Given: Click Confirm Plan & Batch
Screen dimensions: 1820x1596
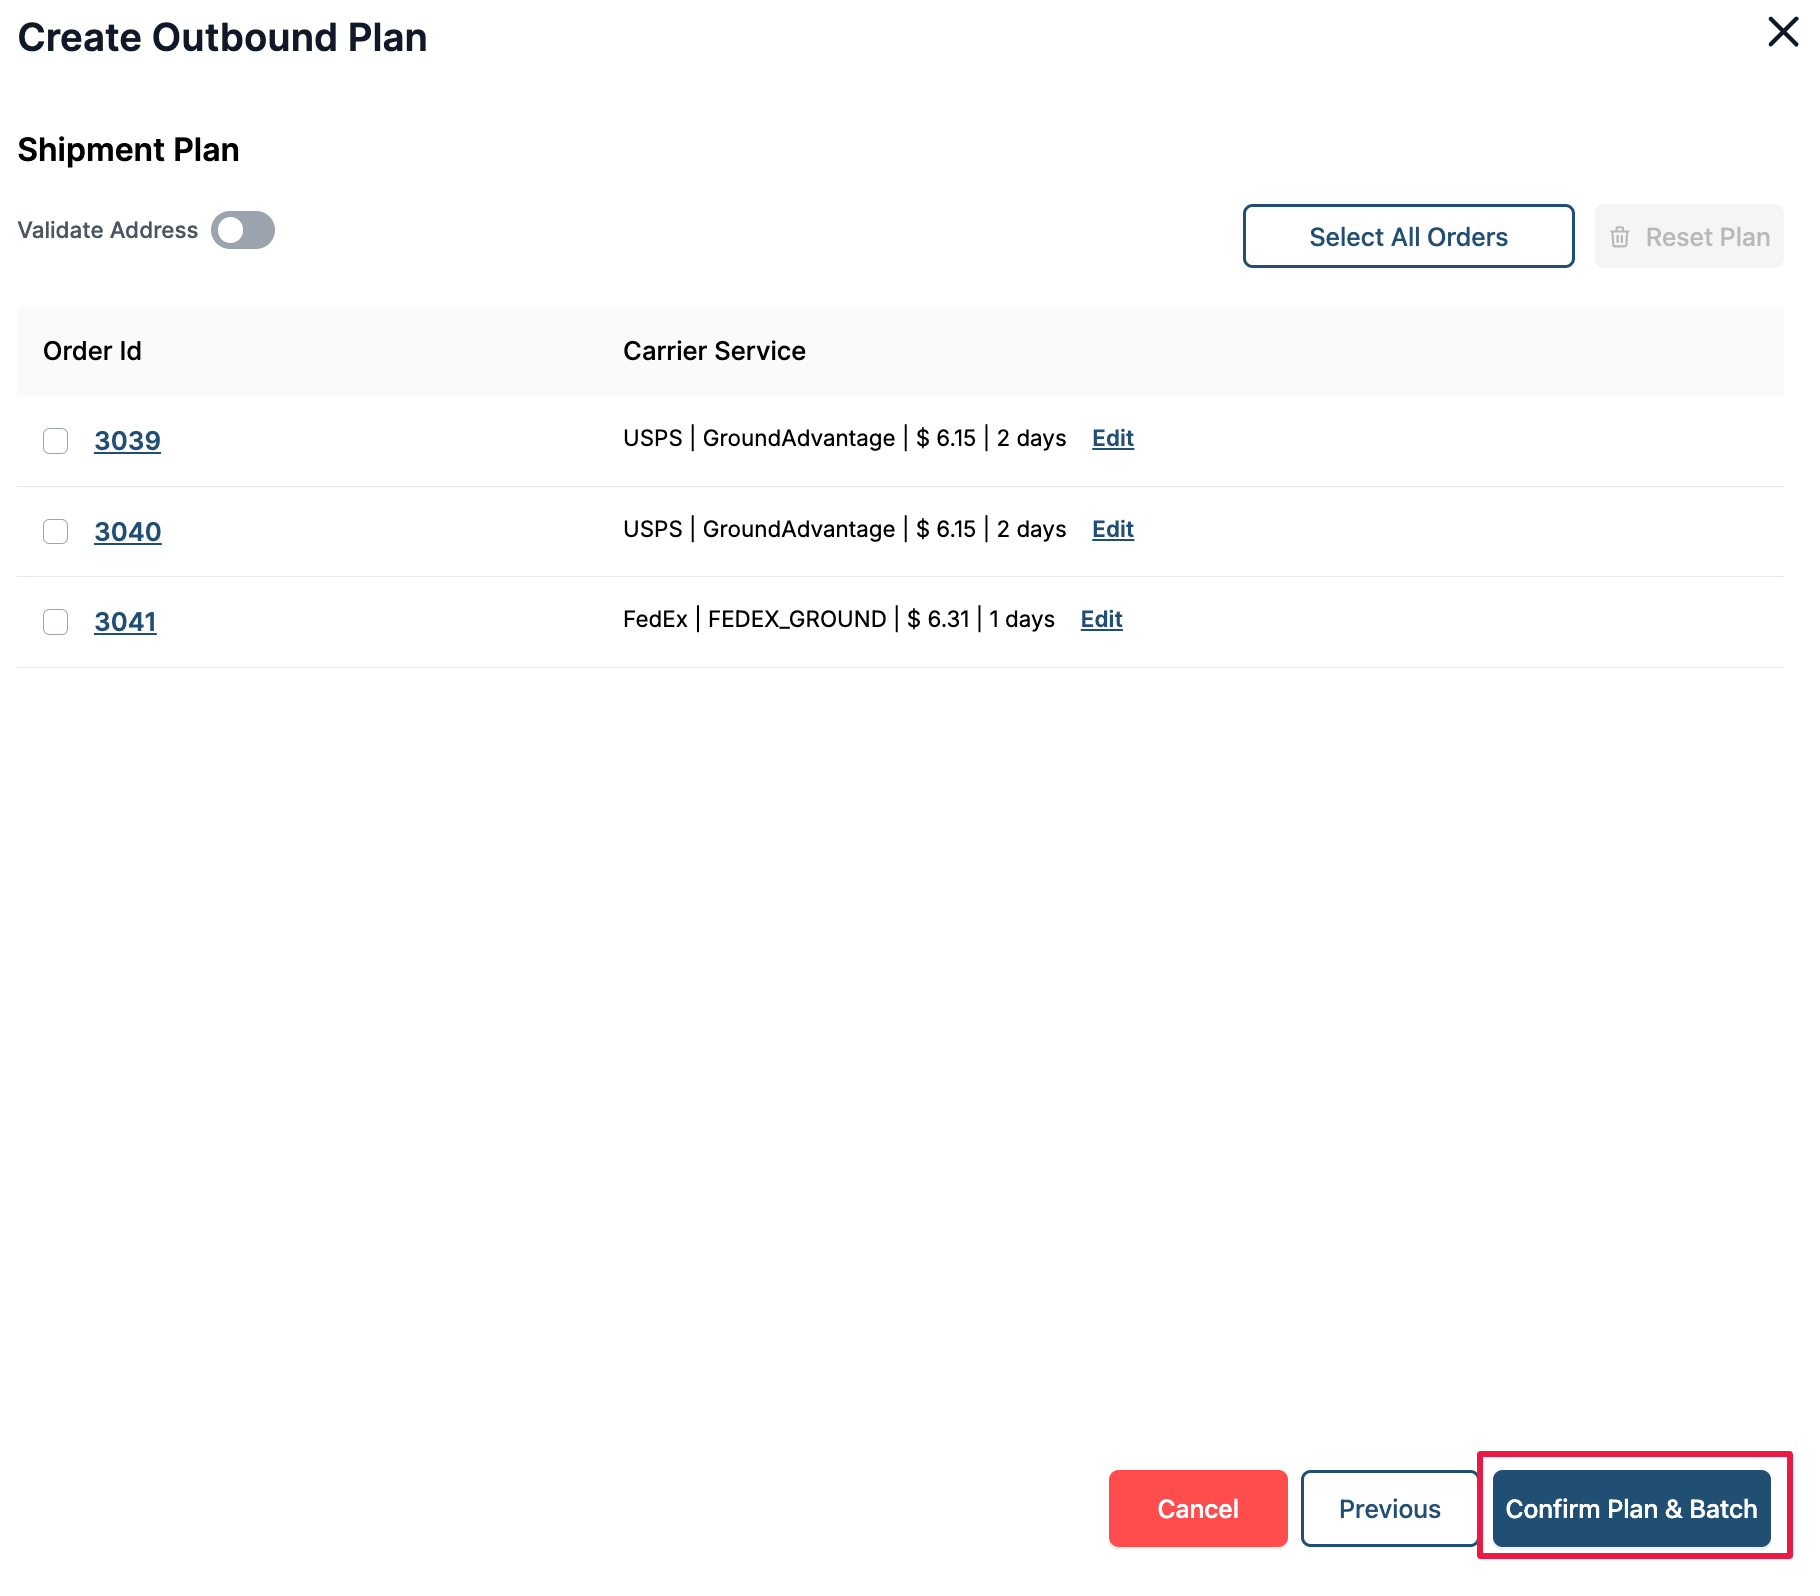Looking at the screenshot, I should [x=1631, y=1508].
